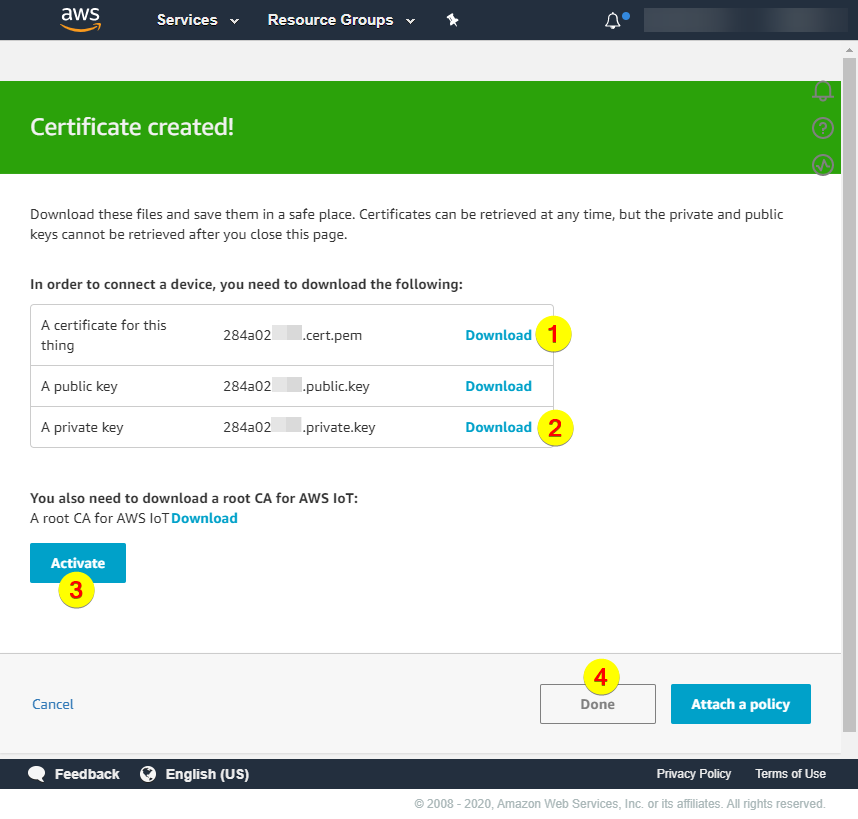Click the activity monitor pulse icon
Image resolution: width=858 pixels, height=819 pixels.
tap(823, 165)
